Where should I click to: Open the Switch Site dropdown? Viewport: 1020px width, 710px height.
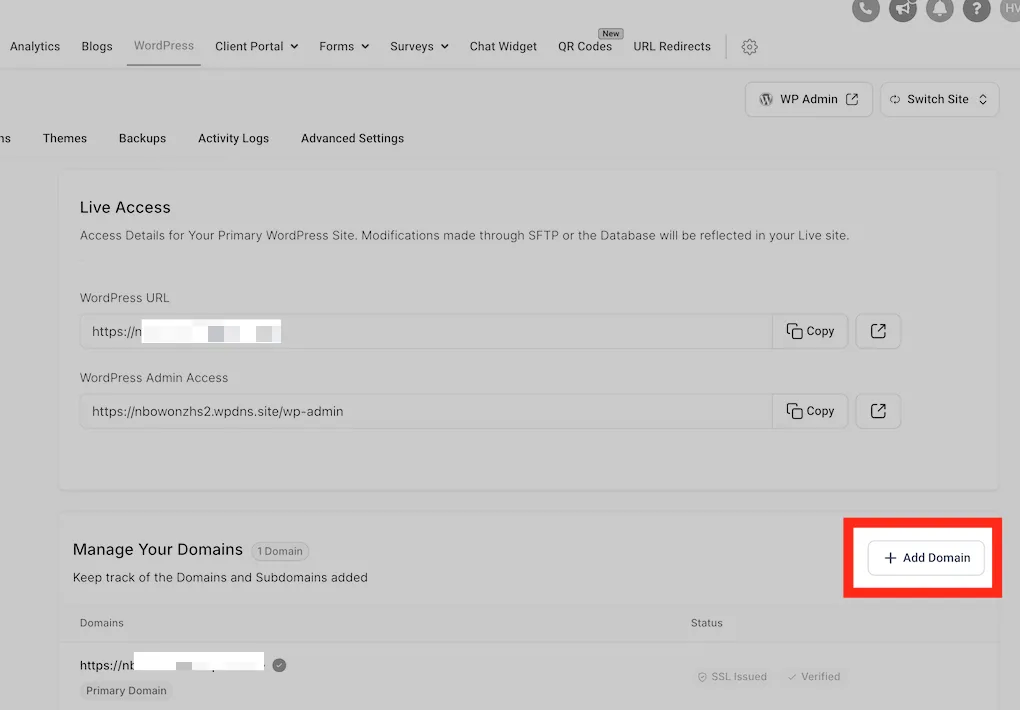point(939,100)
